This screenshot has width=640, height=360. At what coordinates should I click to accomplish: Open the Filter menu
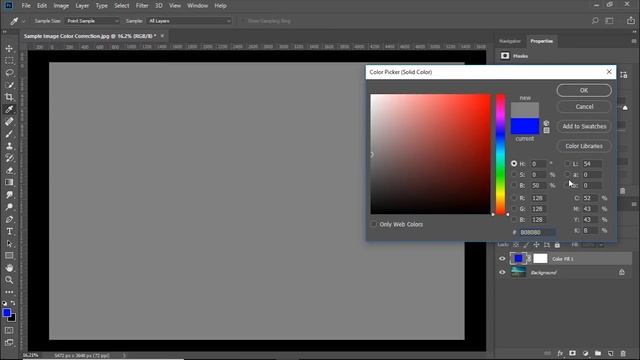coord(142,6)
